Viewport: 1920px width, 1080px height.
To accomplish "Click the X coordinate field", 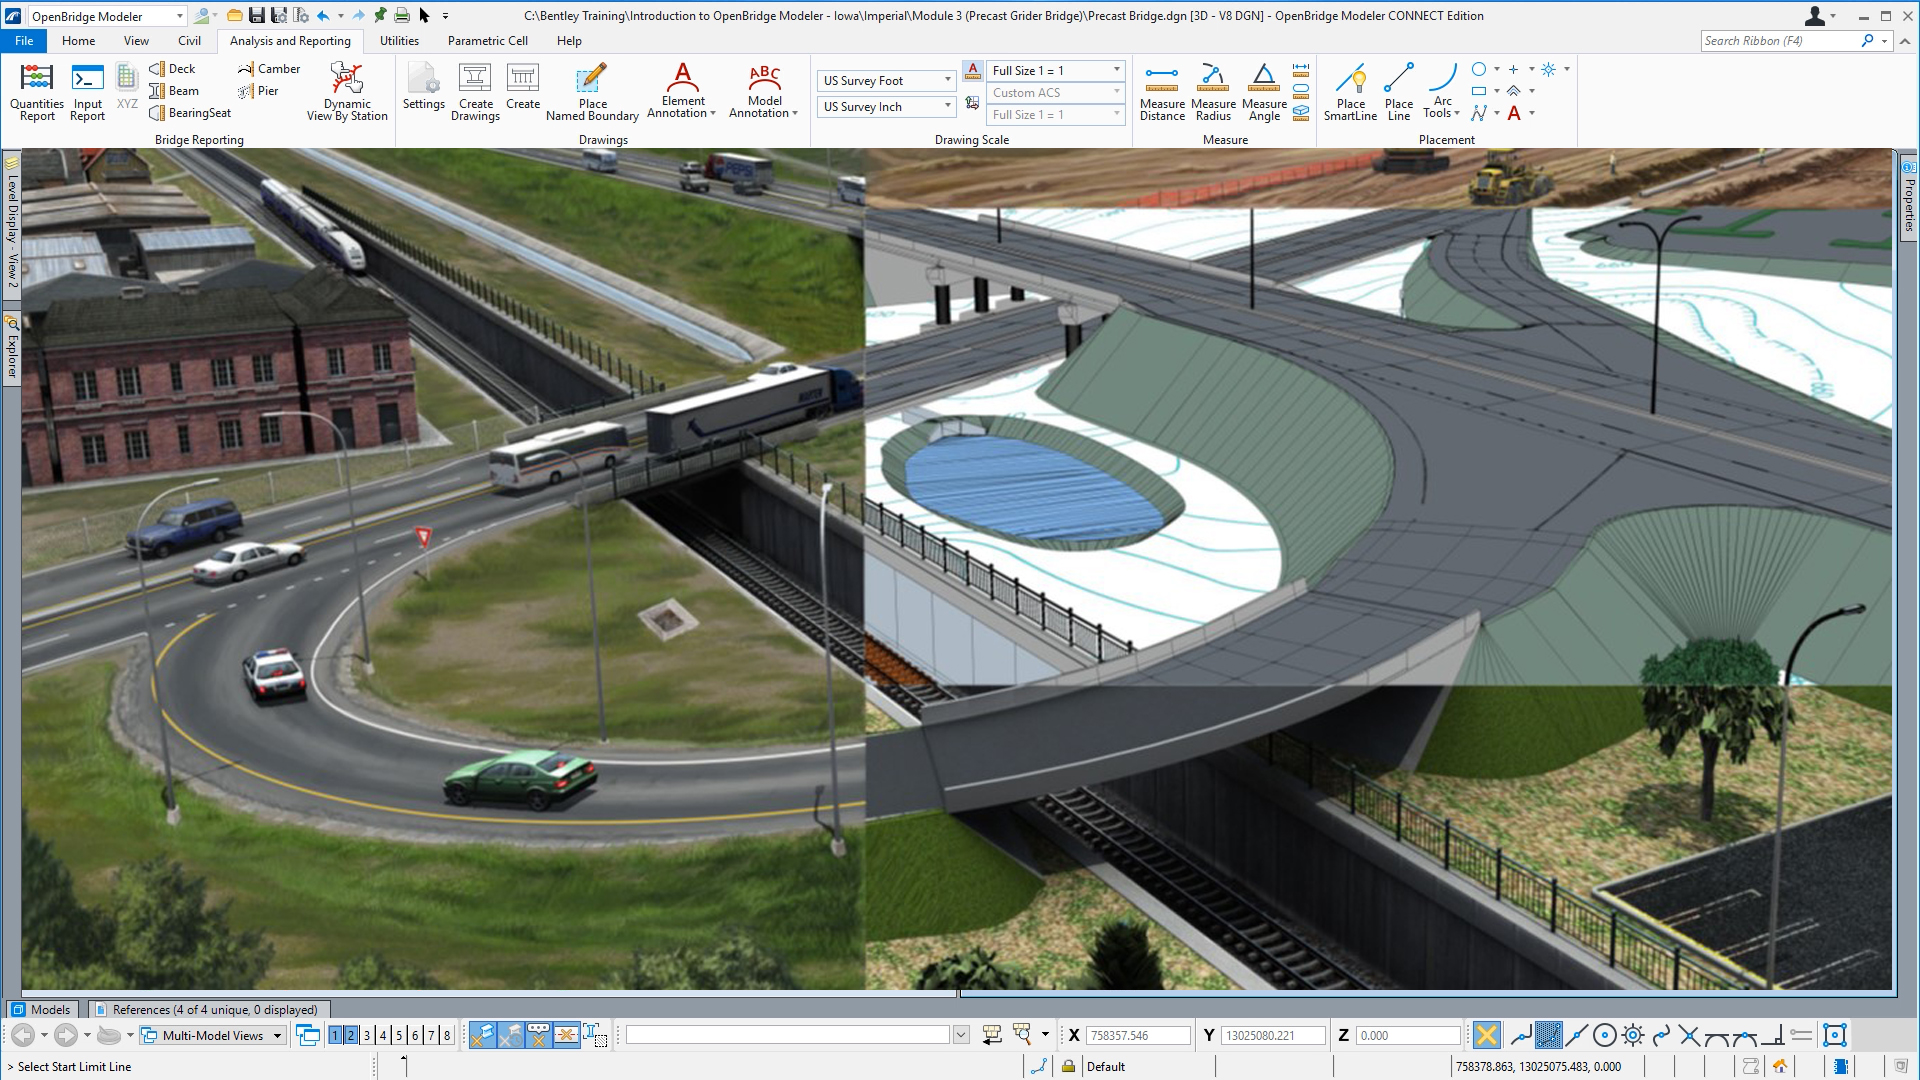I will (x=1138, y=1035).
